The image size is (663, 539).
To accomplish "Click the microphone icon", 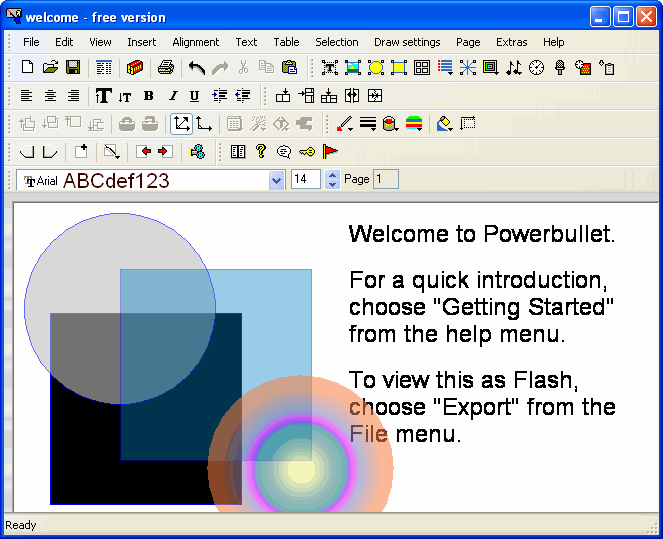I will coord(560,67).
